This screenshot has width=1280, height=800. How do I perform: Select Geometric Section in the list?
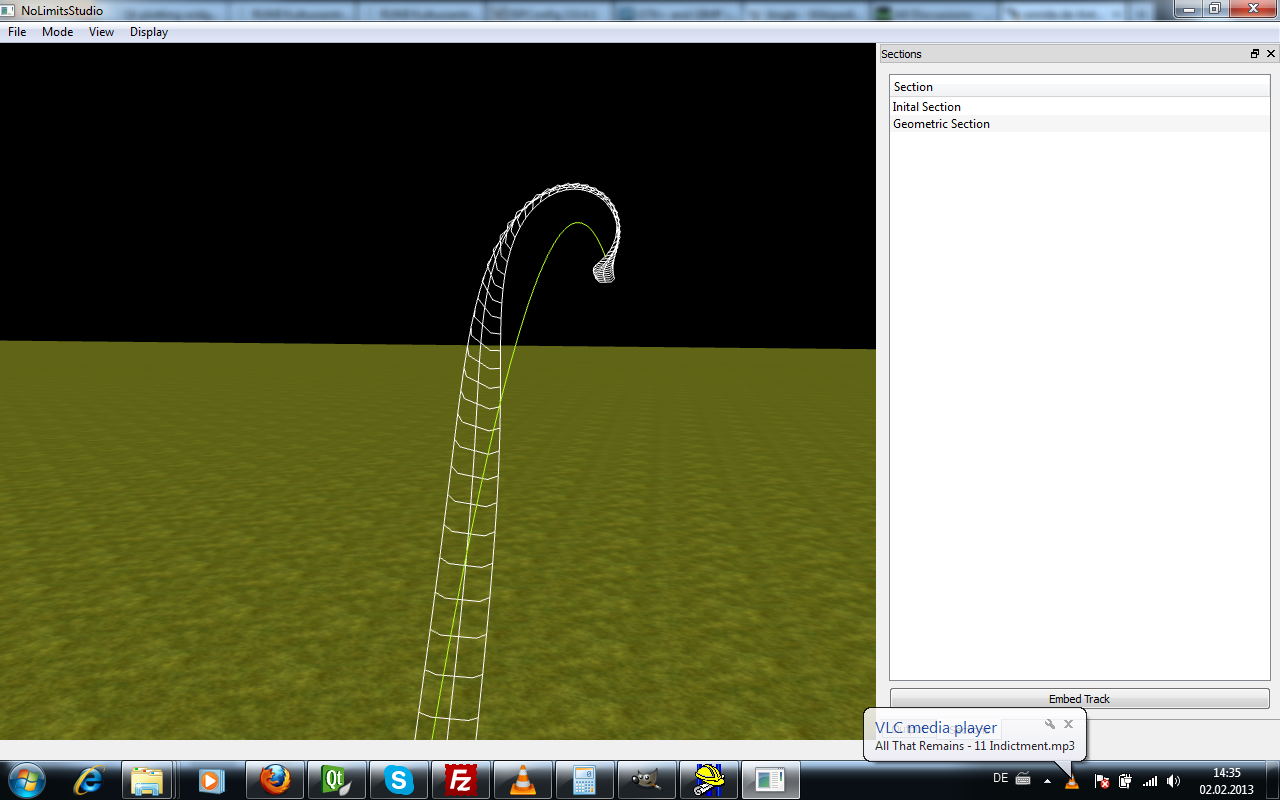point(941,124)
